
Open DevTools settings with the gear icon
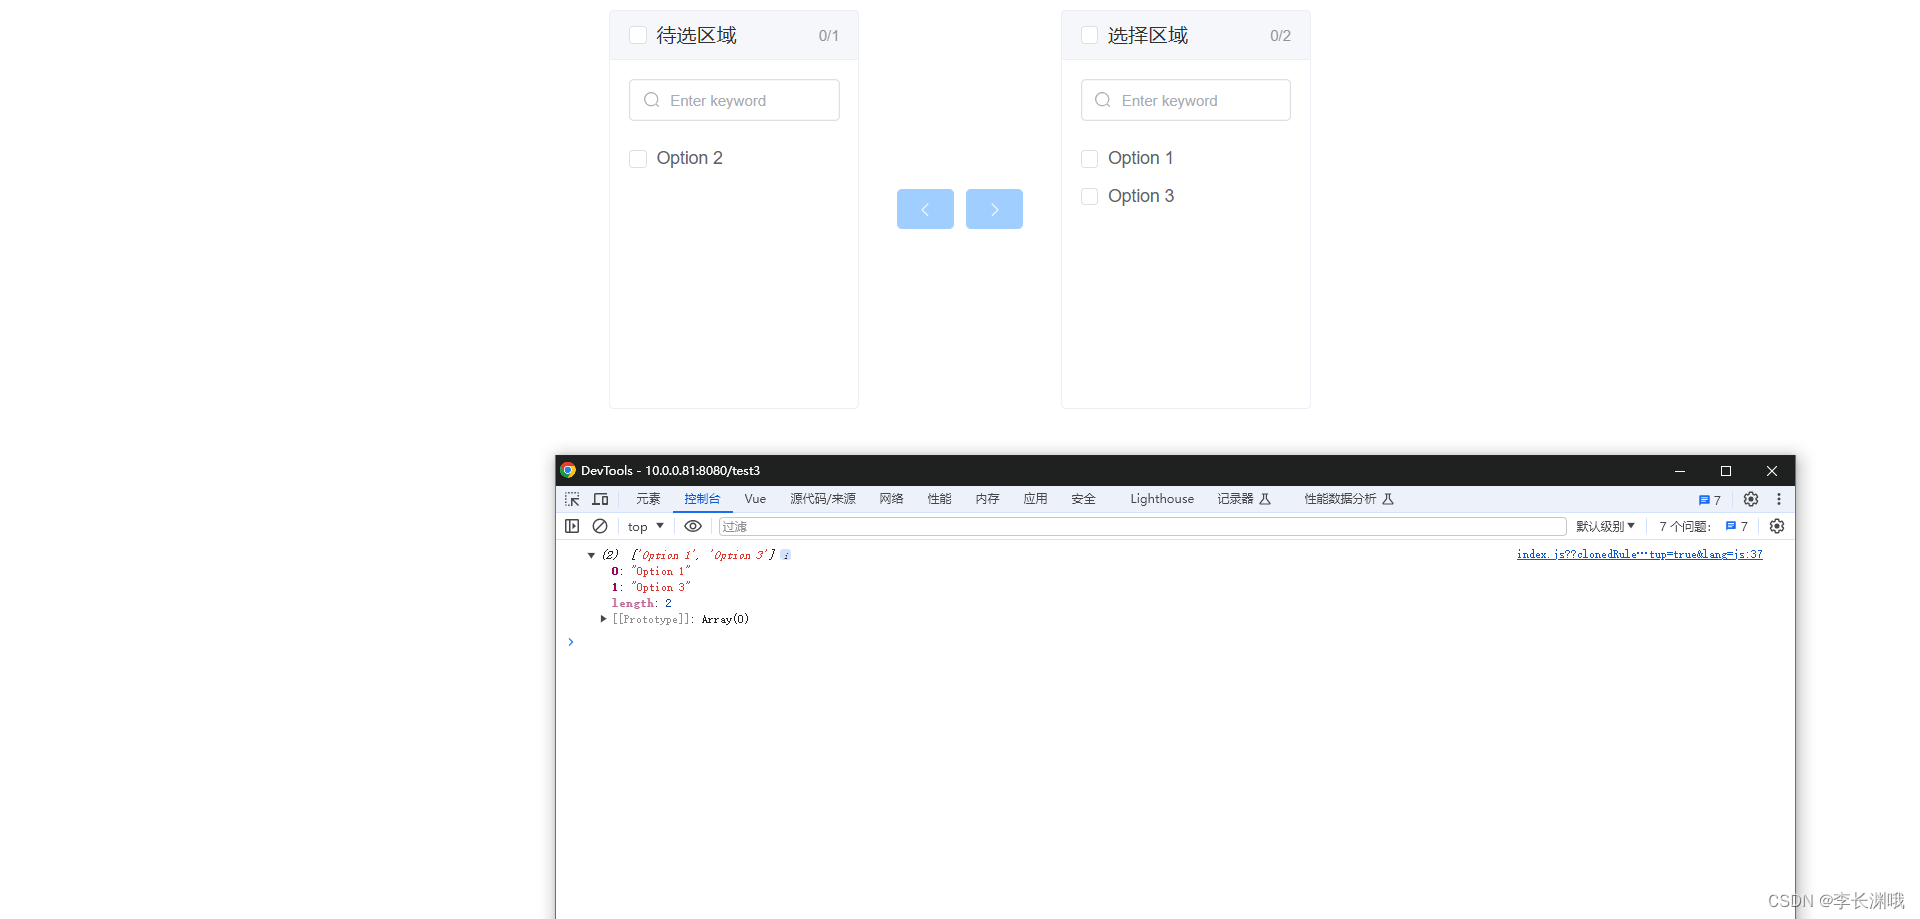point(1750,499)
